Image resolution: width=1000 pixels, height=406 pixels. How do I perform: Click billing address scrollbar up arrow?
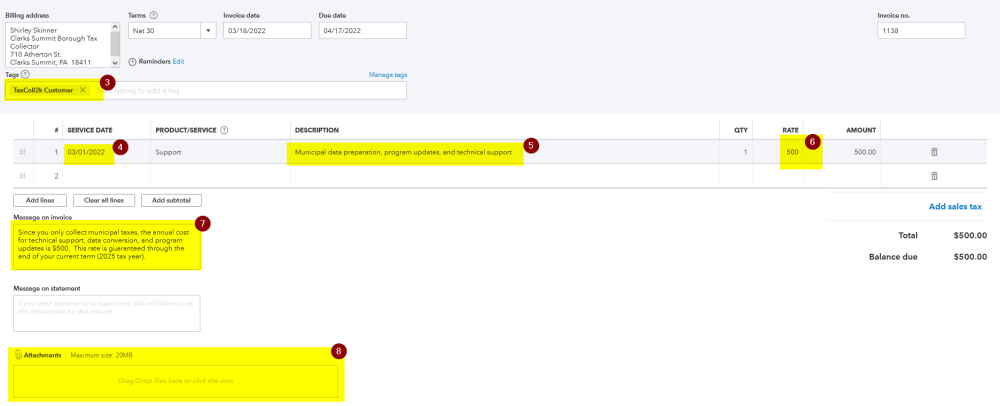[x=115, y=27]
